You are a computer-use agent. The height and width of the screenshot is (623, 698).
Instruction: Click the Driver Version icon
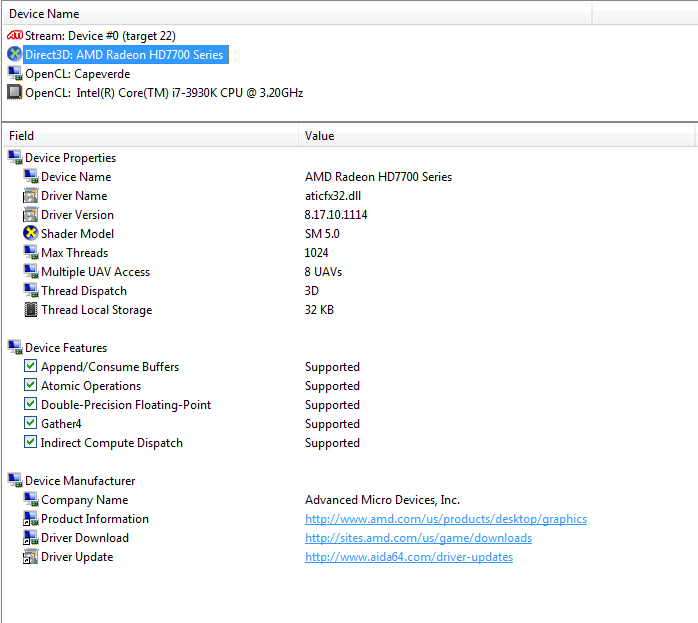[31, 214]
